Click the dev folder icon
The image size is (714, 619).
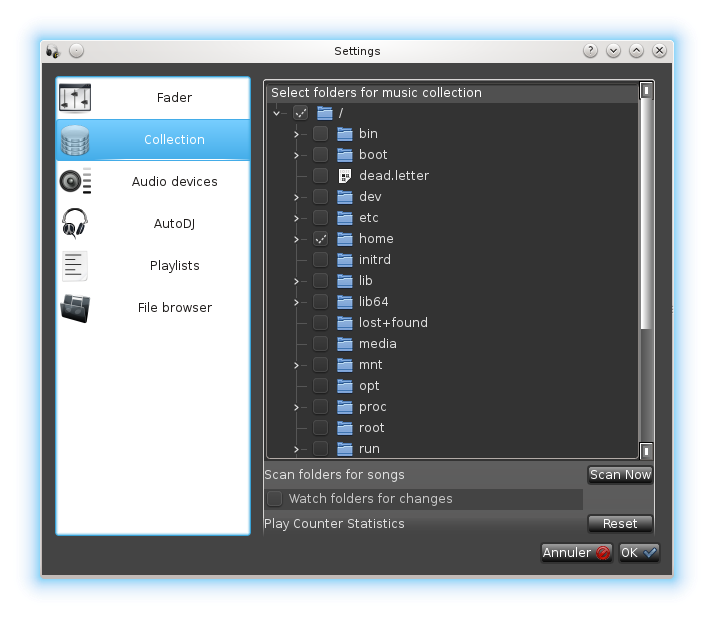tap(345, 197)
